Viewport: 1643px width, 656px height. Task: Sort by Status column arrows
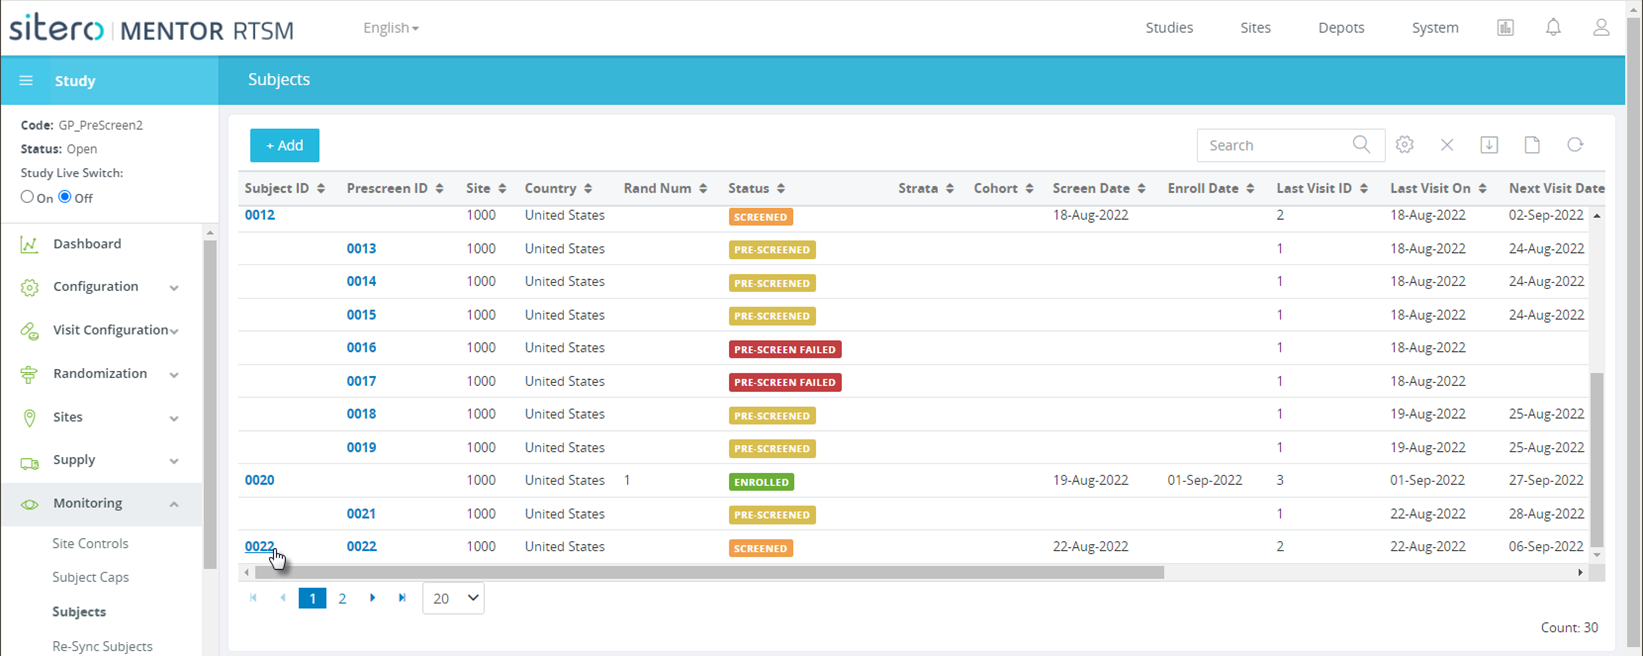tap(781, 189)
